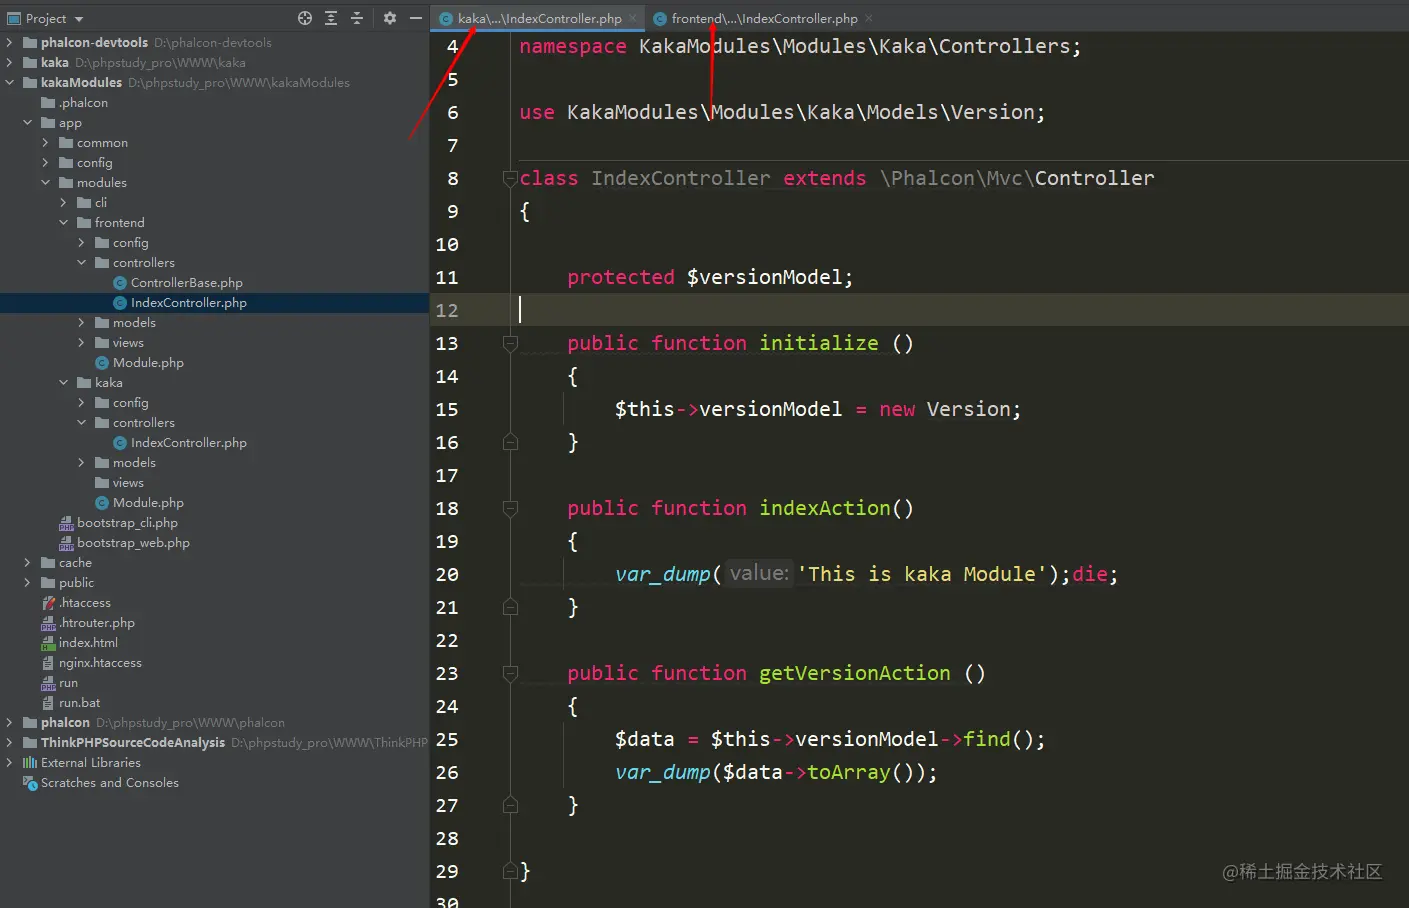Screen dimensions: 1409x908
Task: Click fold end marker at line 27
Action: point(510,805)
